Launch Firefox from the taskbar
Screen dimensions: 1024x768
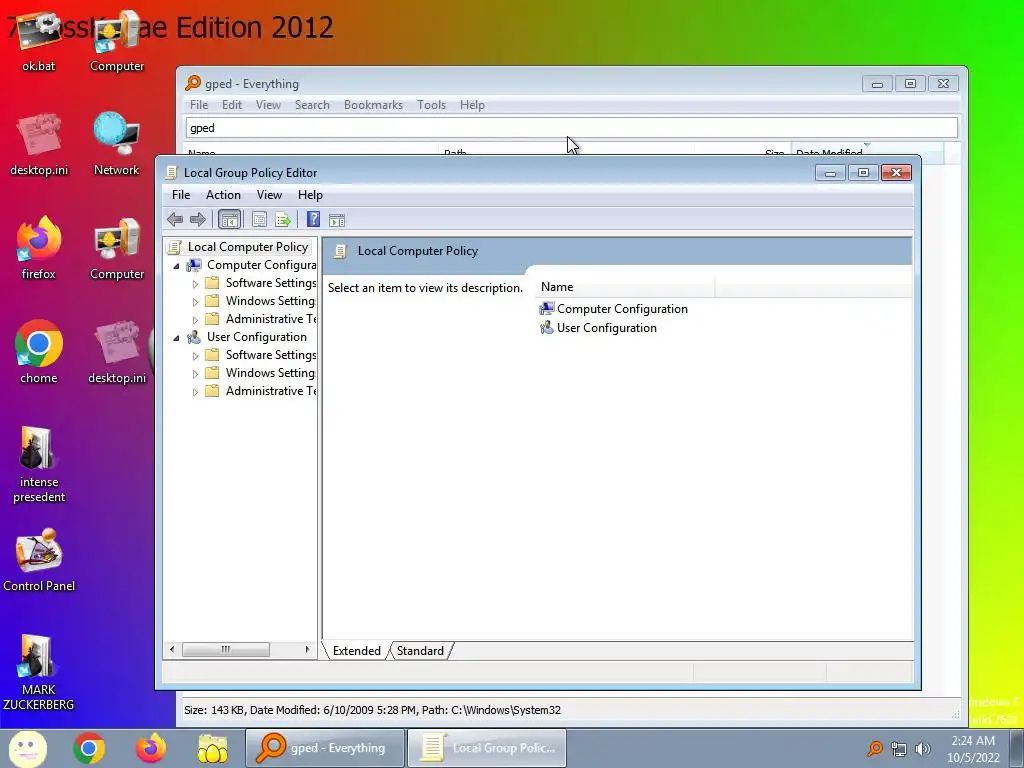pos(151,748)
